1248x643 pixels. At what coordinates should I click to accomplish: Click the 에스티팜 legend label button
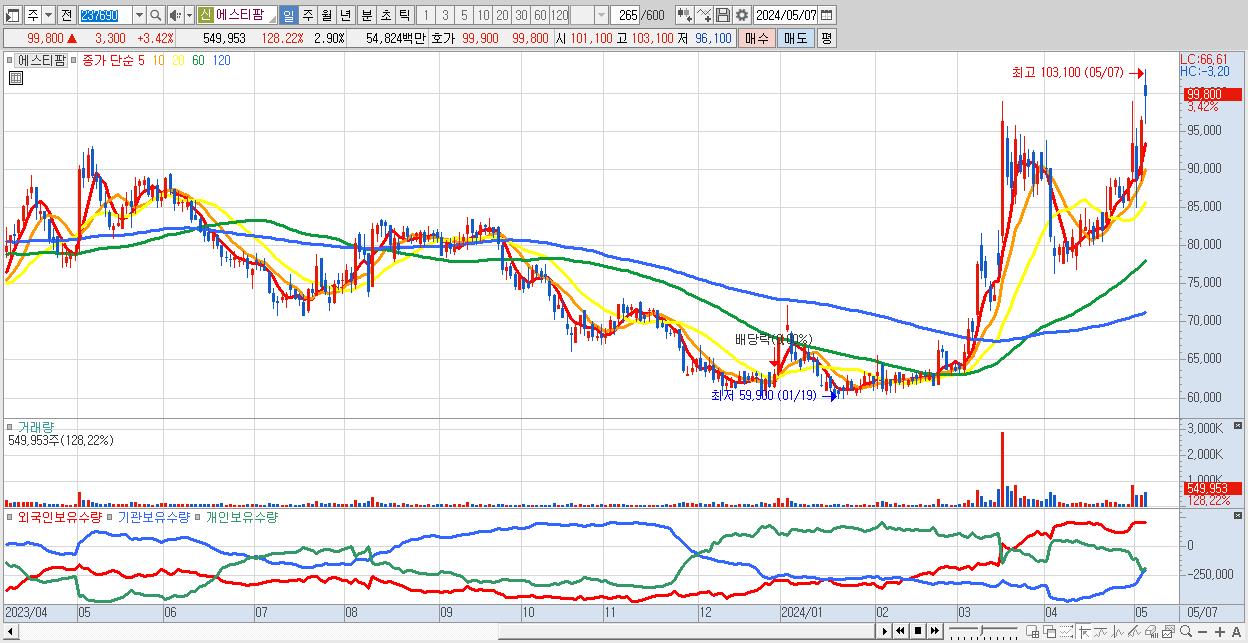coord(39,60)
